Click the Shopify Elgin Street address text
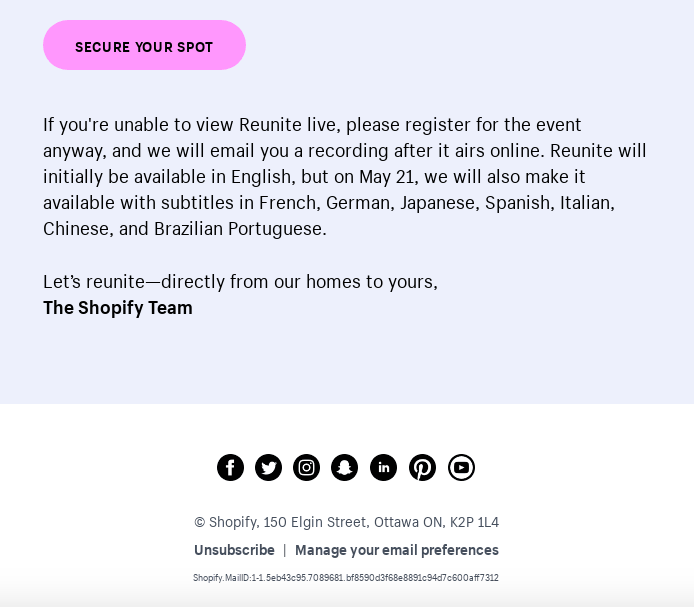The width and height of the screenshot is (694, 607). pos(347,522)
